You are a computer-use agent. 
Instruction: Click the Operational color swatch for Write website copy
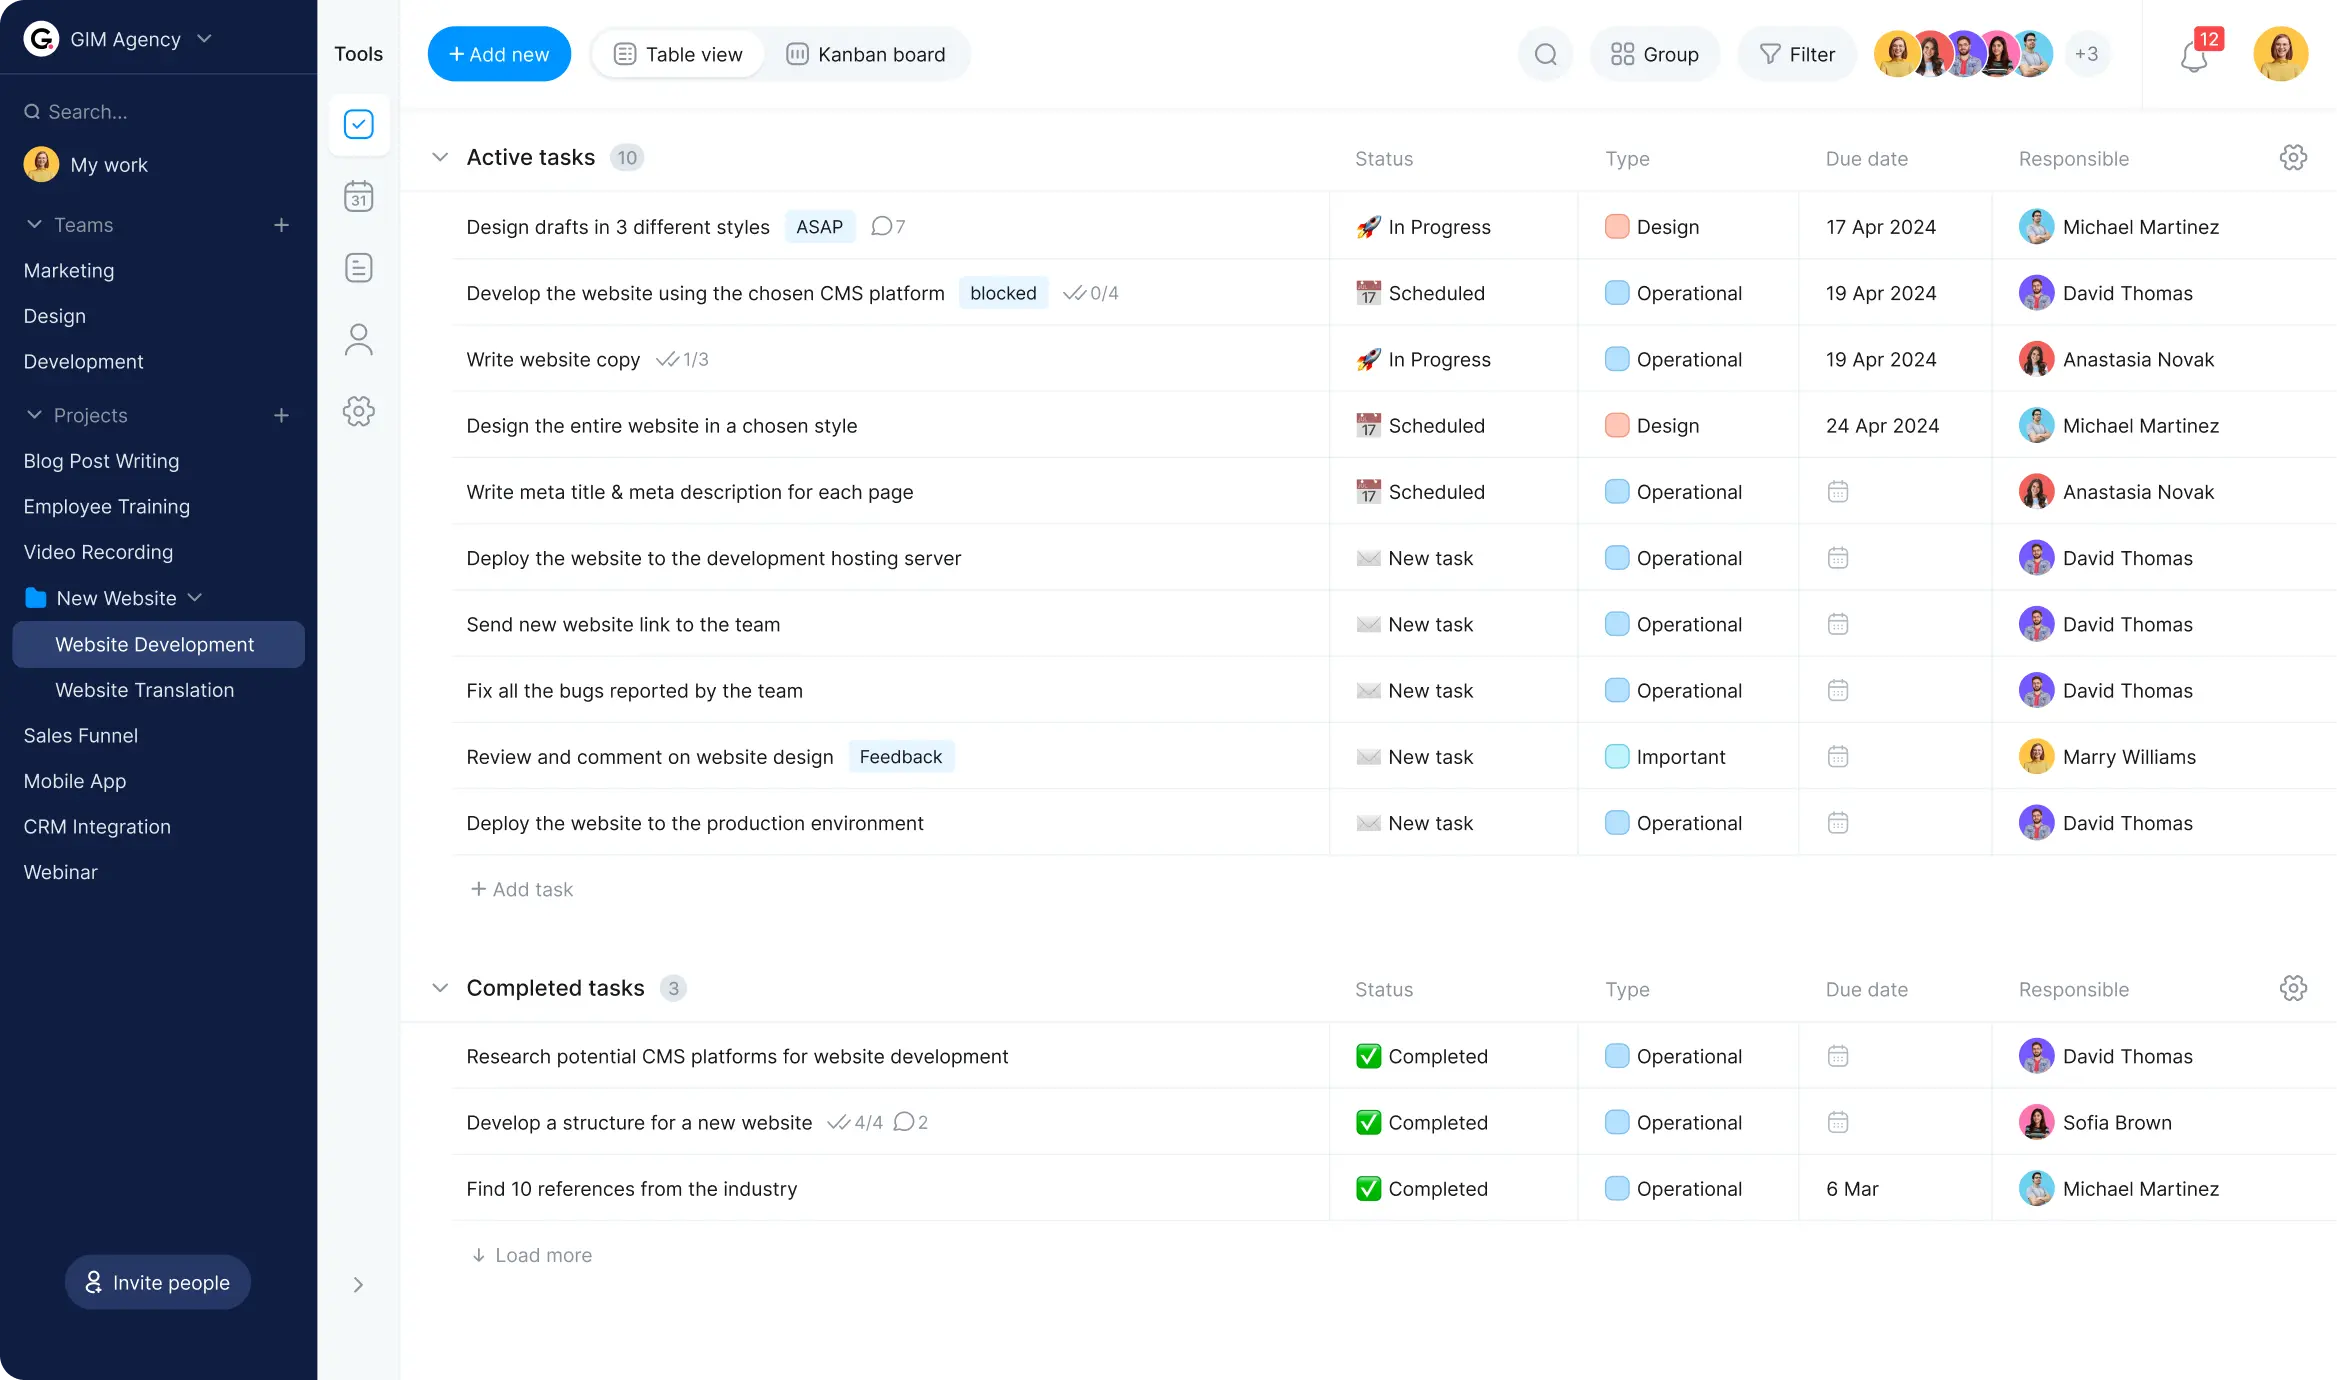pyautogui.click(x=1617, y=359)
